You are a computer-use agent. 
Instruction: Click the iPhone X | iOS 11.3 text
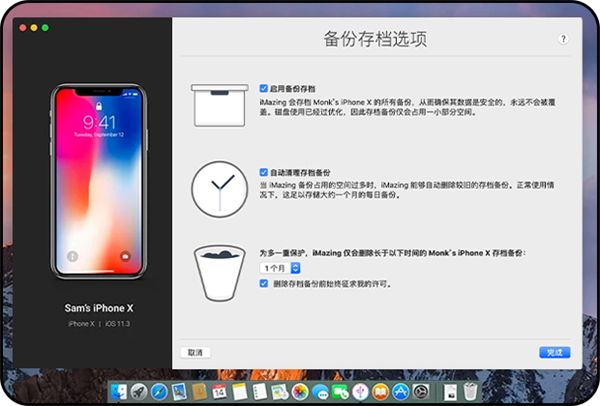(99, 324)
